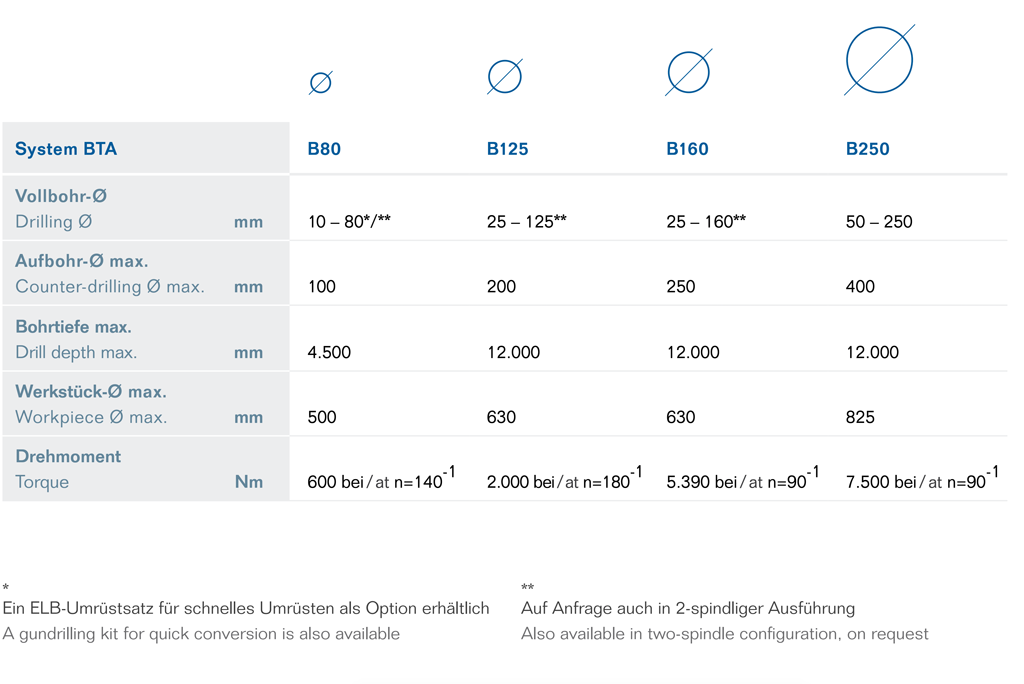1024x684 pixels.
Task: Click the Werkstück-Ø max. row label
Action: pos(146,404)
